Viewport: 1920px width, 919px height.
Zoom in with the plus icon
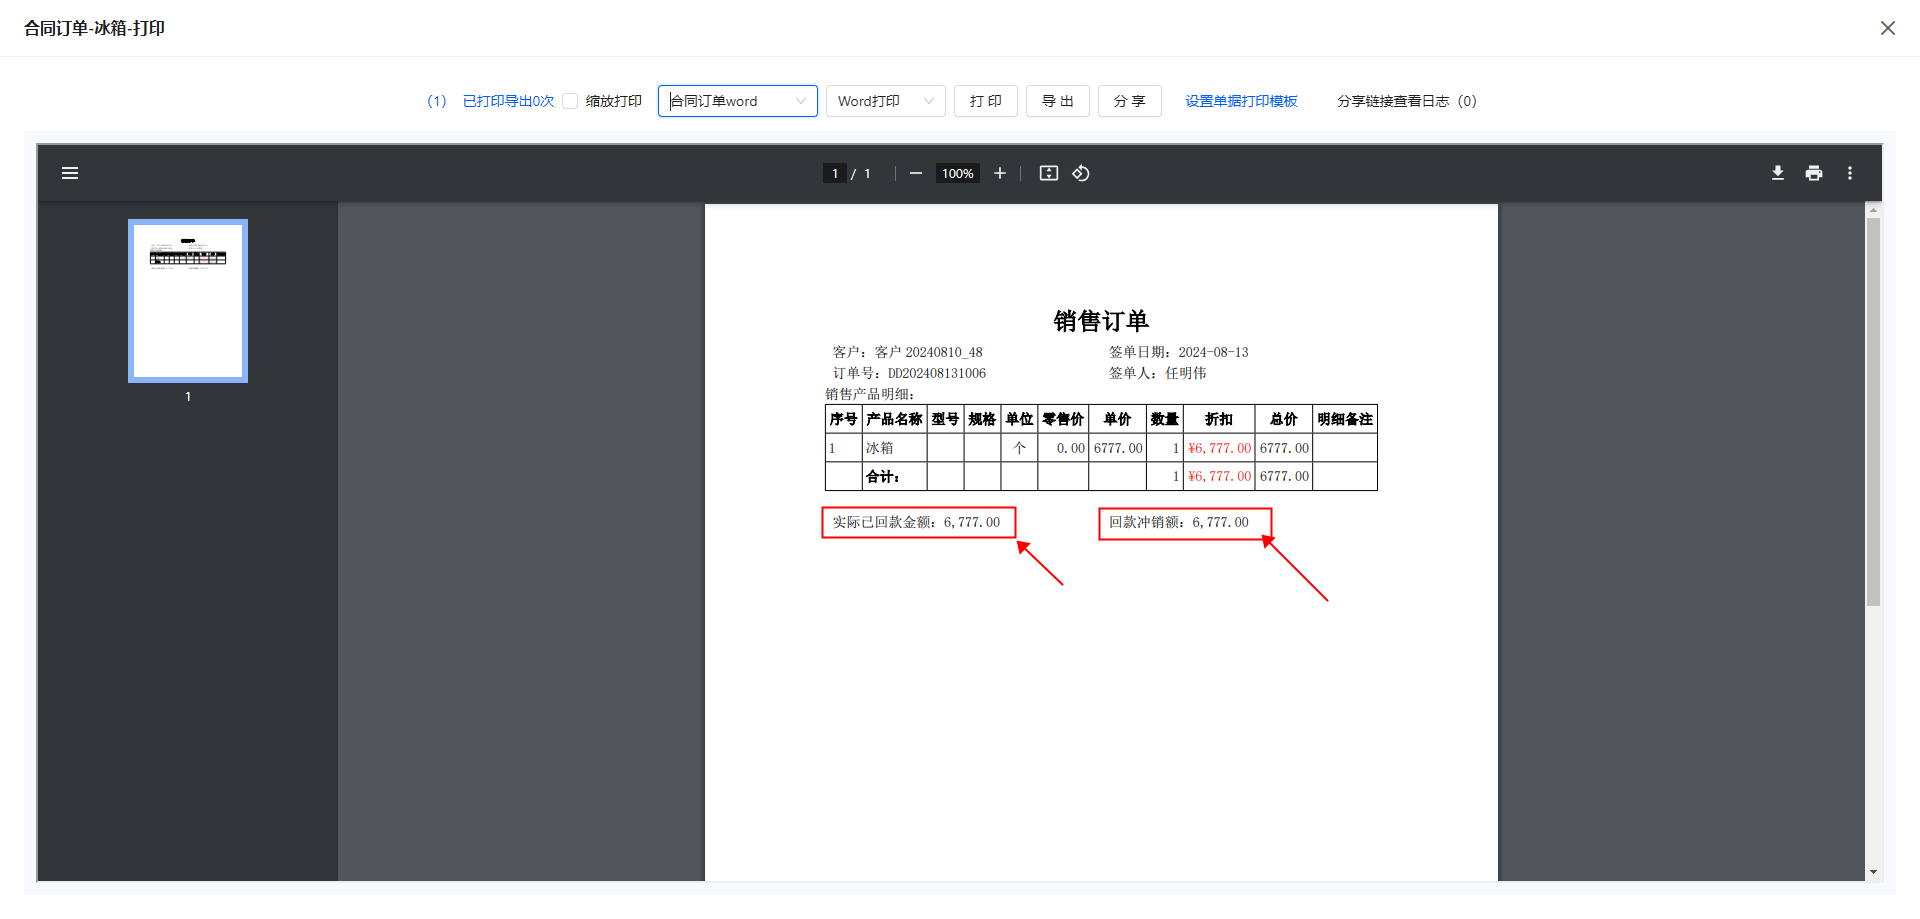pos(999,173)
